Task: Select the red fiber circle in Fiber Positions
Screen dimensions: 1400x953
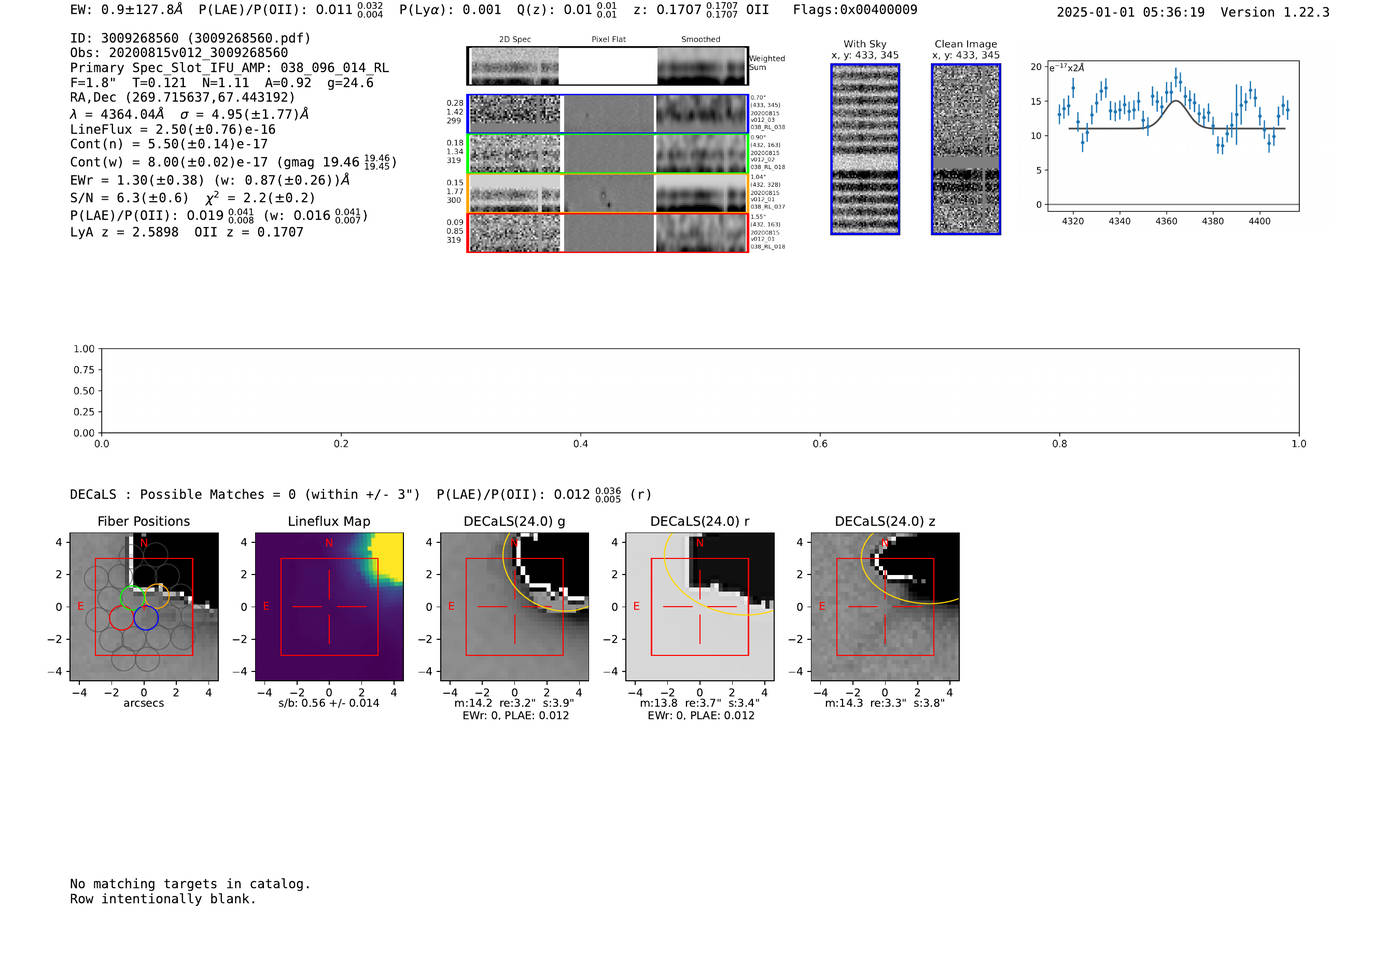Action: pyautogui.click(x=121, y=618)
